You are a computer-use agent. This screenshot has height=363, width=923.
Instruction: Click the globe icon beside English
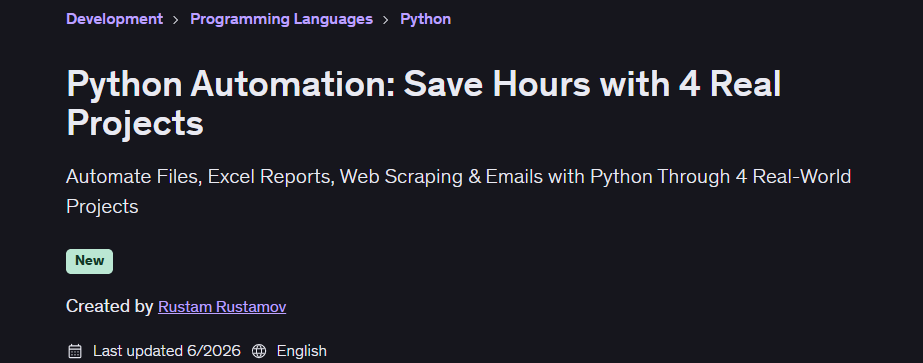click(x=259, y=351)
